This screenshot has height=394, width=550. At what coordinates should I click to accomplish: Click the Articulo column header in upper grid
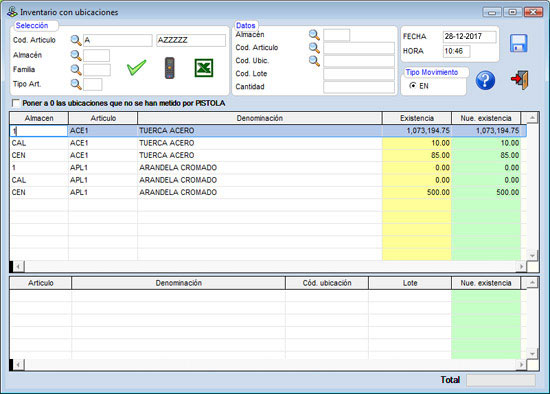tap(103, 118)
